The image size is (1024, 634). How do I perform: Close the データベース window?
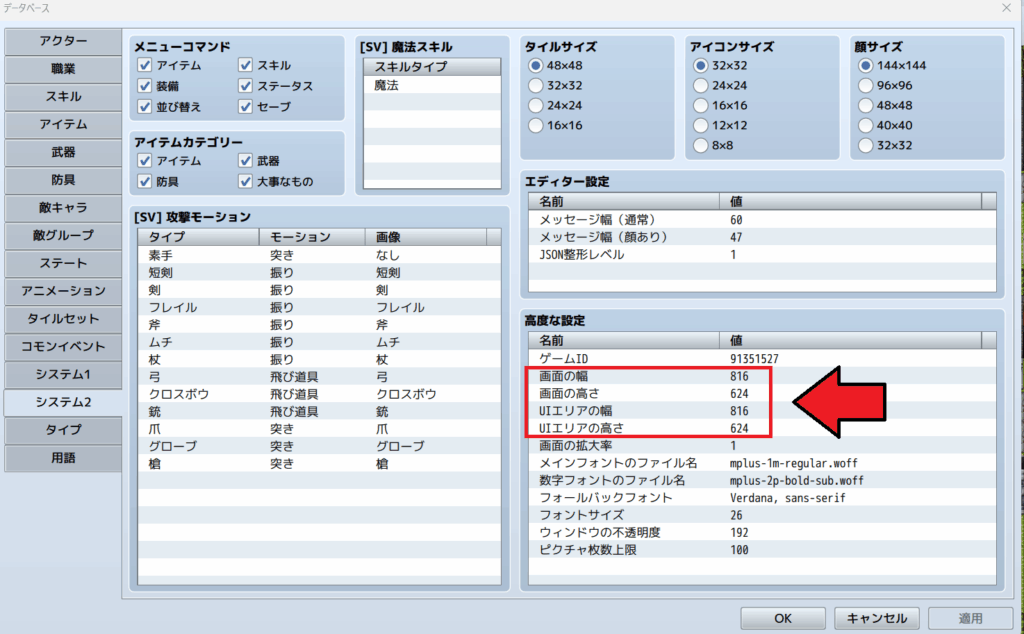1006,8
